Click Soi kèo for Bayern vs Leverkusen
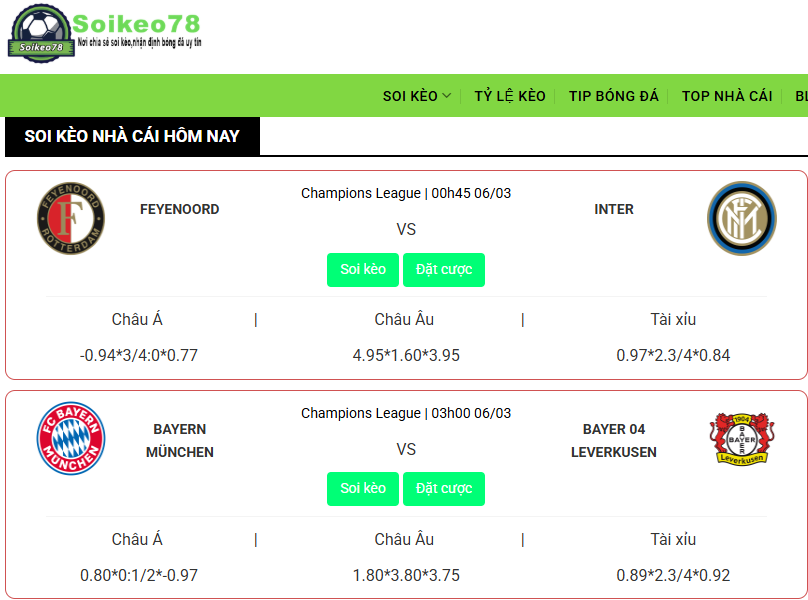The image size is (808, 600). [363, 489]
